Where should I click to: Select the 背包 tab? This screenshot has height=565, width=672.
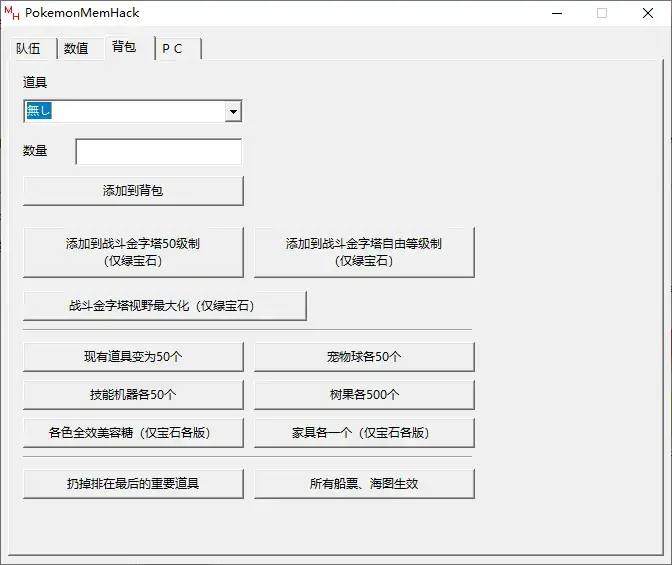tap(129, 47)
